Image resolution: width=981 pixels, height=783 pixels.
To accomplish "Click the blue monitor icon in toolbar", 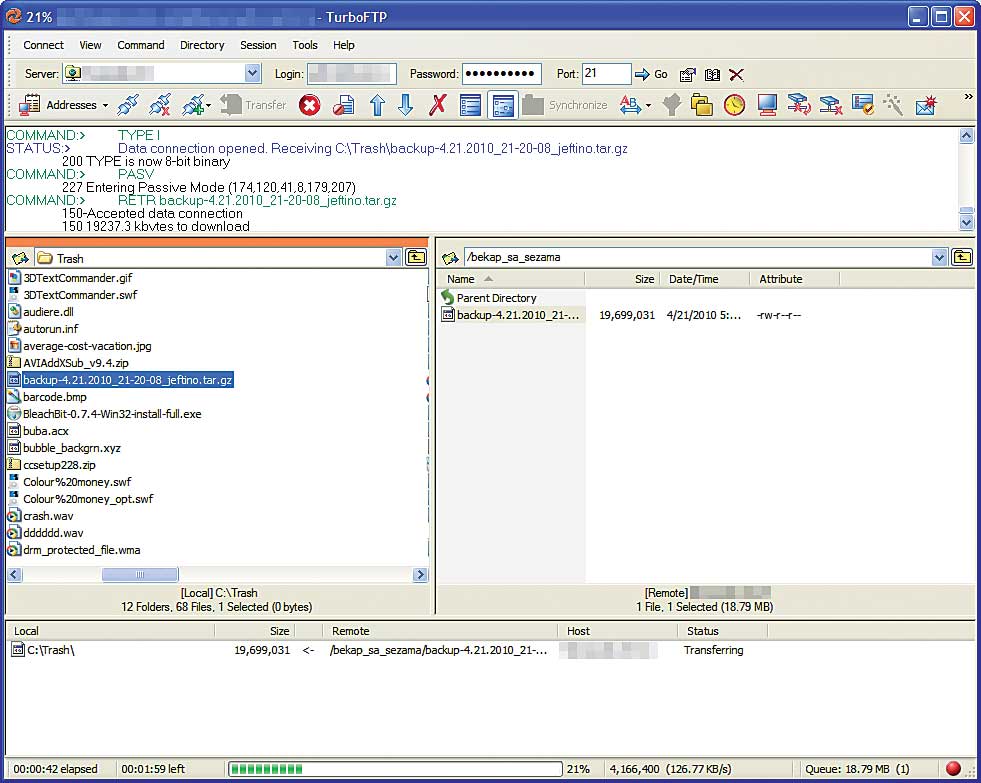I will (x=767, y=105).
